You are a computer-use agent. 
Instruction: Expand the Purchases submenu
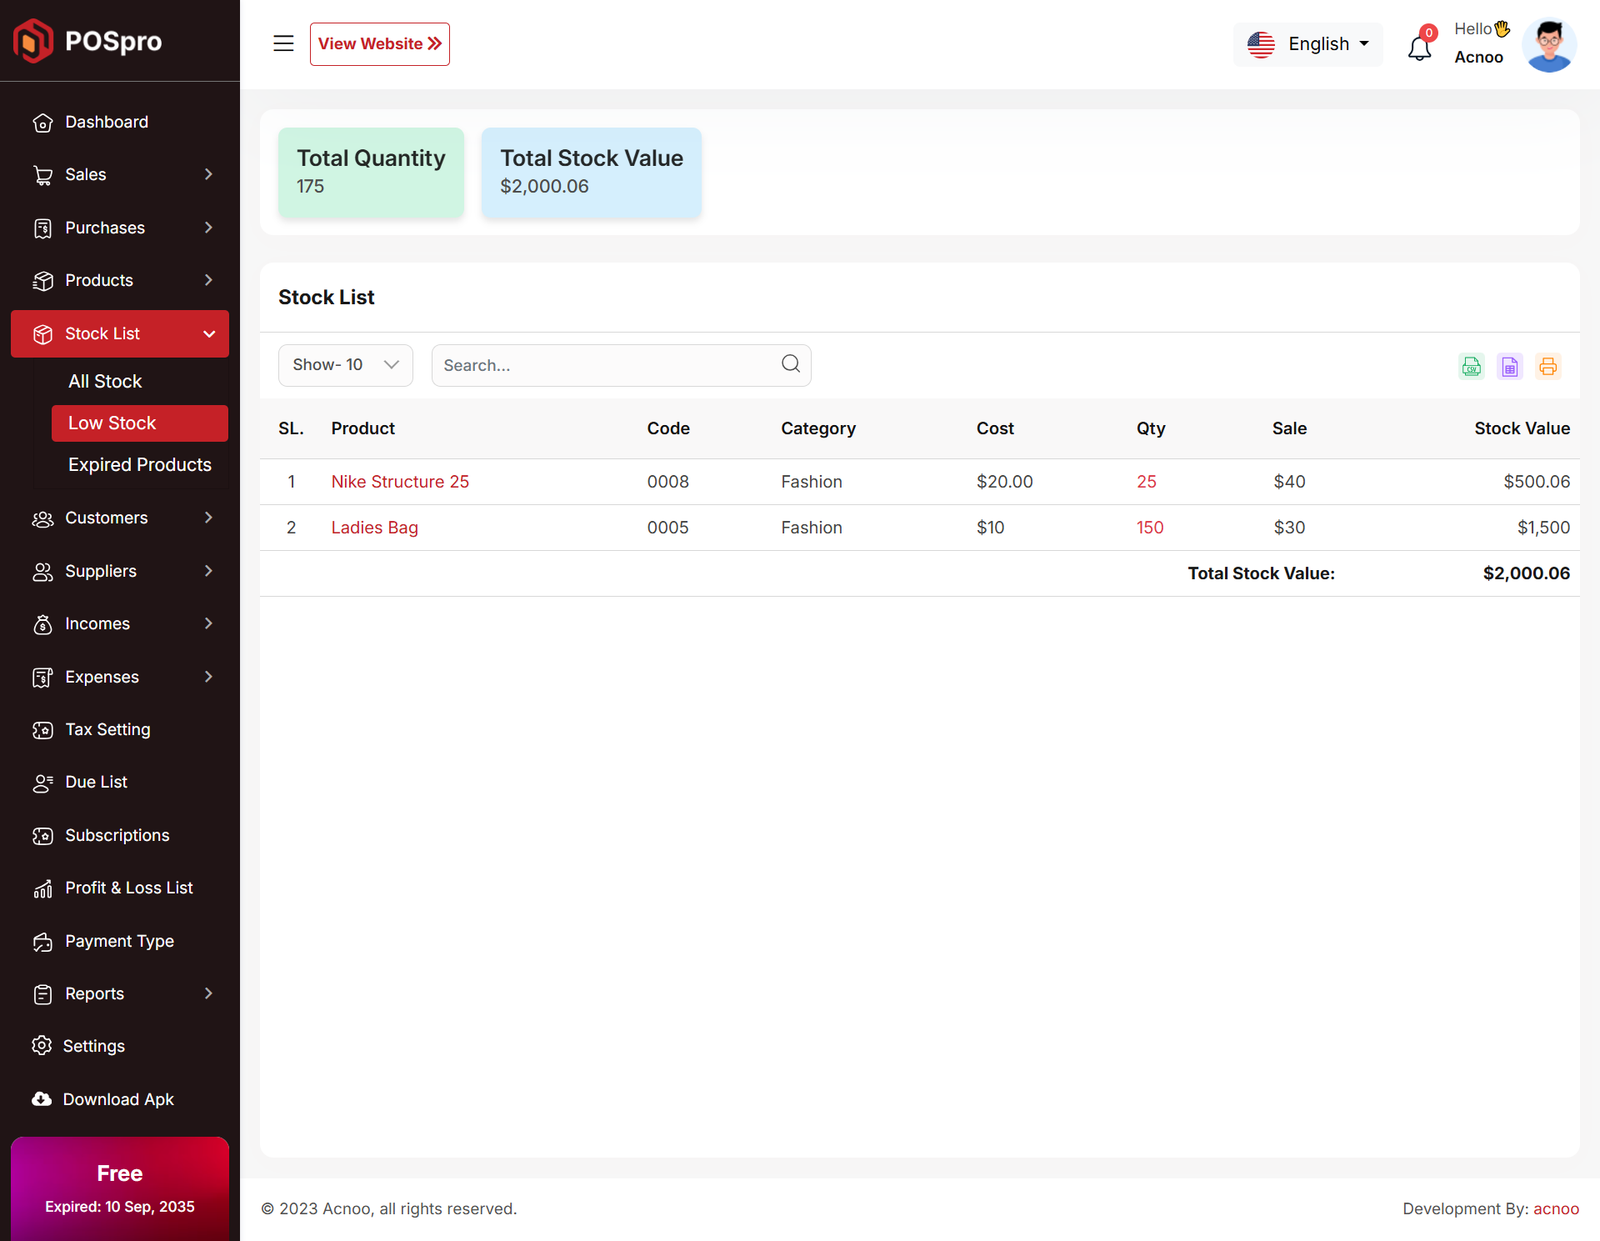[120, 228]
